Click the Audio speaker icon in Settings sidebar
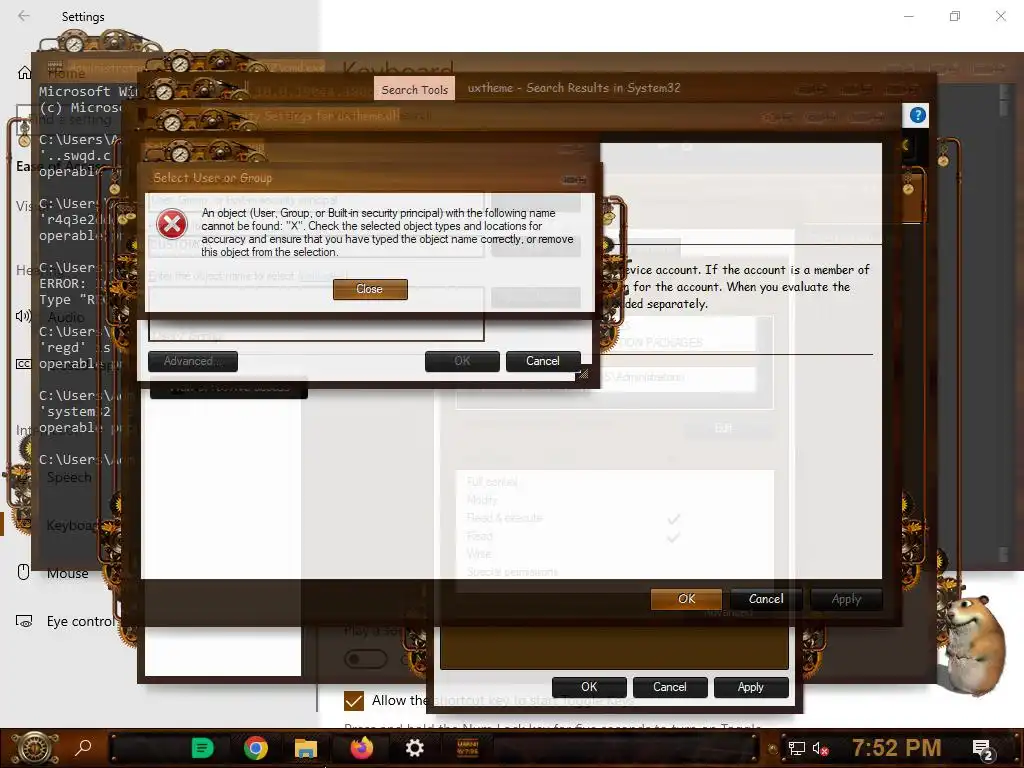The width and height of the screenshot is (1024, 768). tap(24, 317)
